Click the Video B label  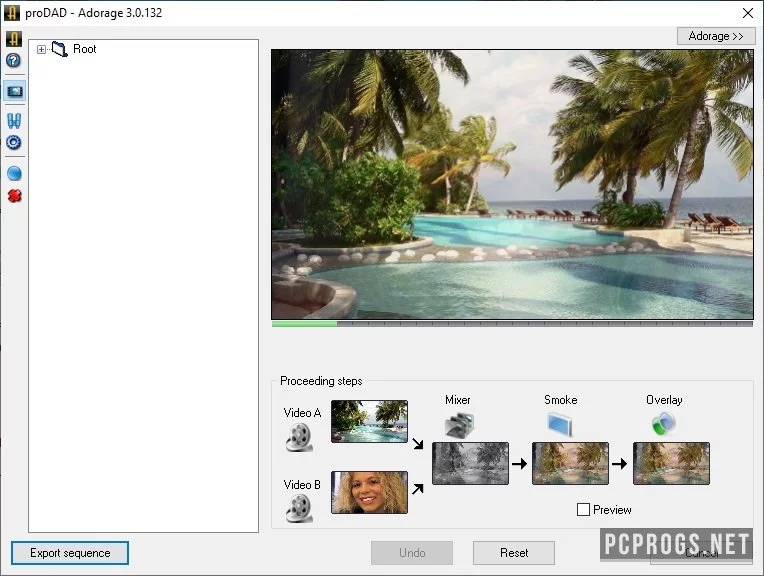(302, 484)
